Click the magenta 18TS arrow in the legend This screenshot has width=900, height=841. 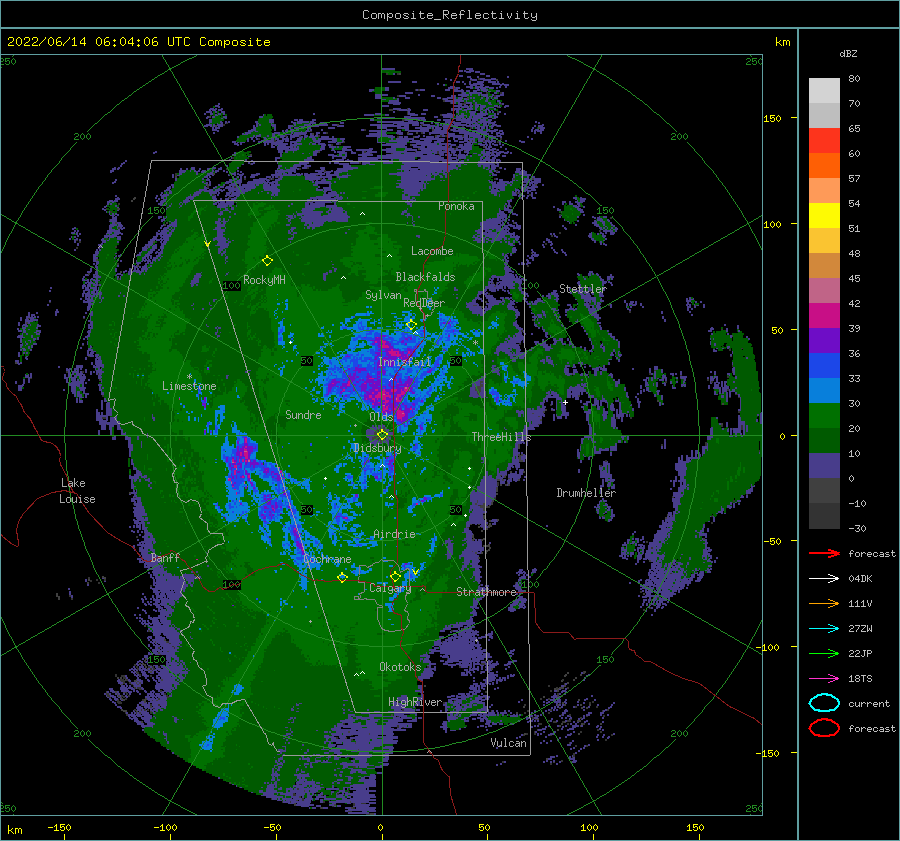[x=825, y=678]
